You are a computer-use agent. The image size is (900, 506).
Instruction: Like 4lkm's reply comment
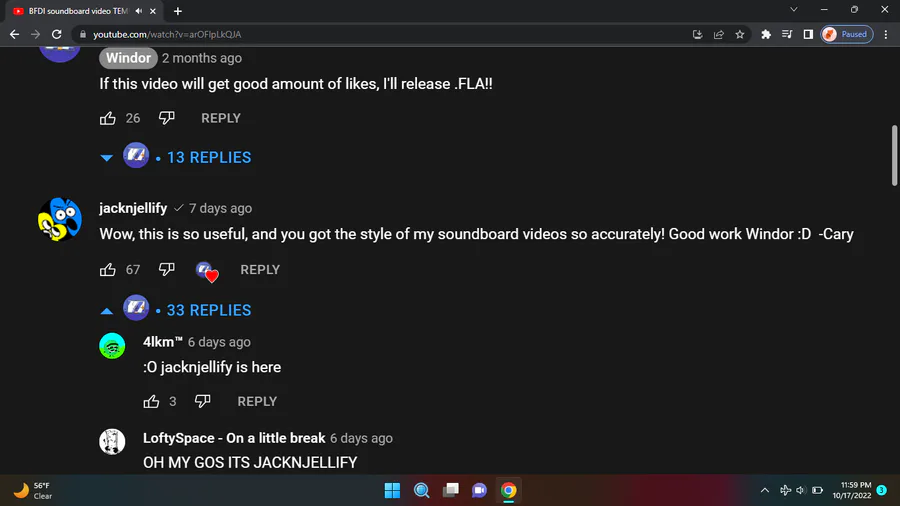click(x=152, y=401)
